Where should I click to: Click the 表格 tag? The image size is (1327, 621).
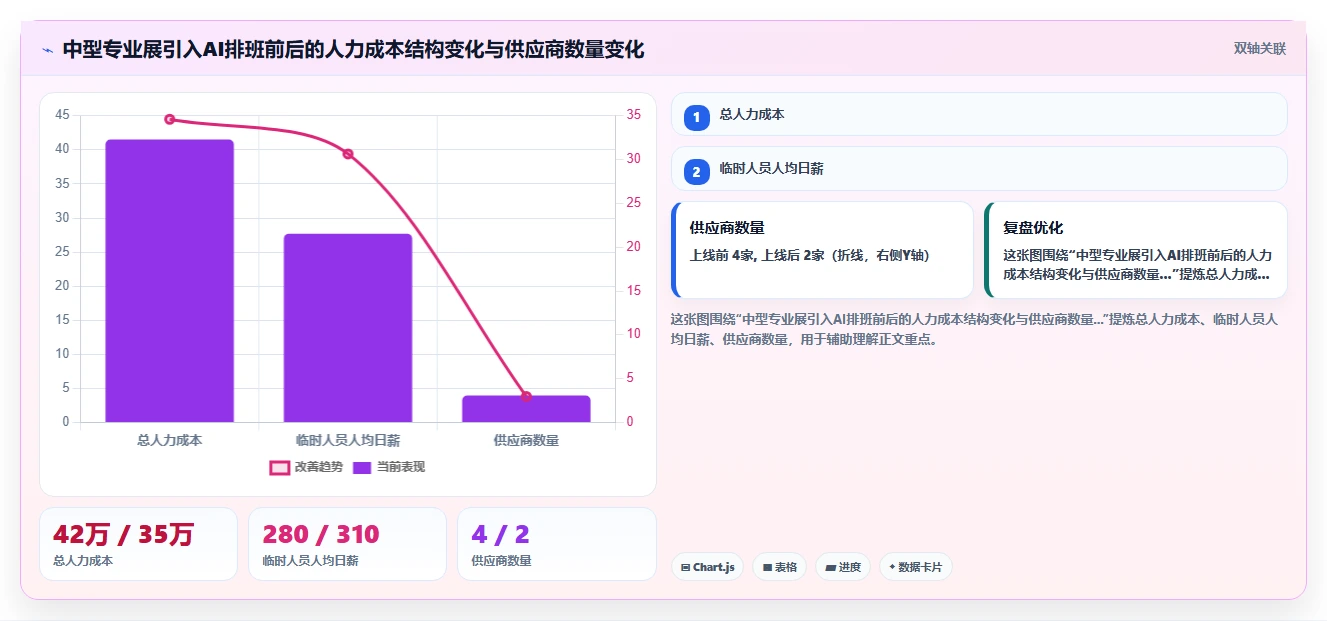(x=779, y=567)
